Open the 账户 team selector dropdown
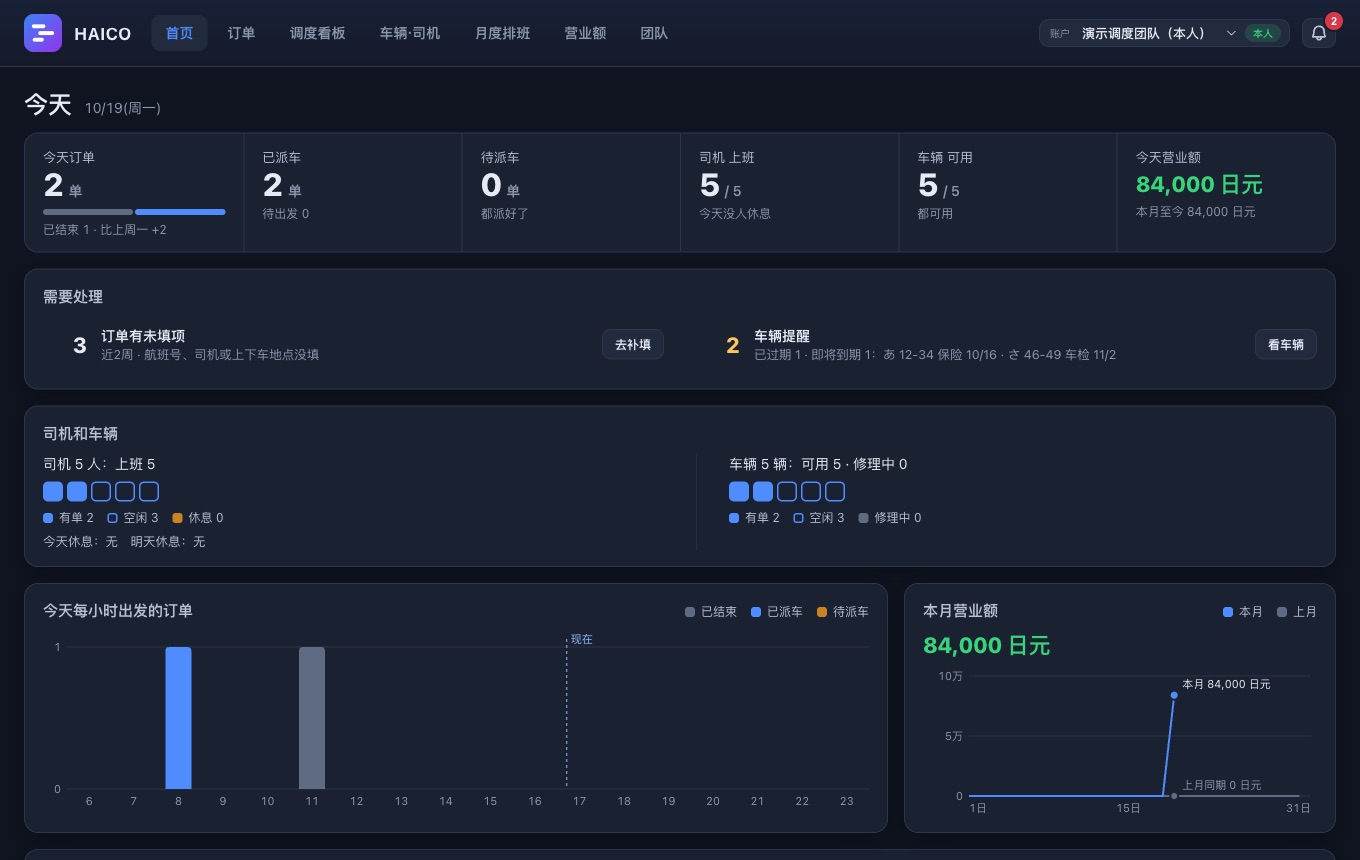The image size is (1360, 860). pos(1164,33)
